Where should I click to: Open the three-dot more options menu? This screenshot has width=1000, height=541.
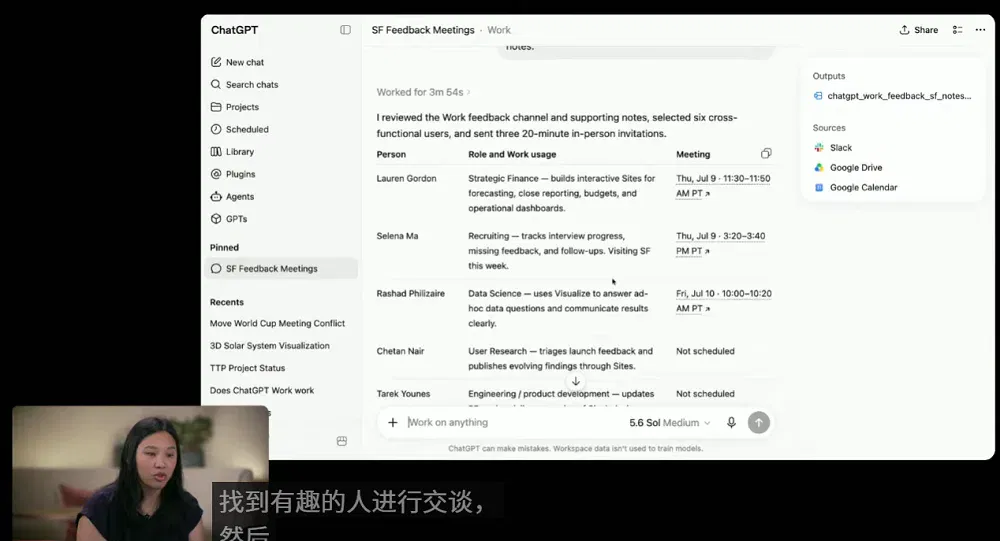980,30
